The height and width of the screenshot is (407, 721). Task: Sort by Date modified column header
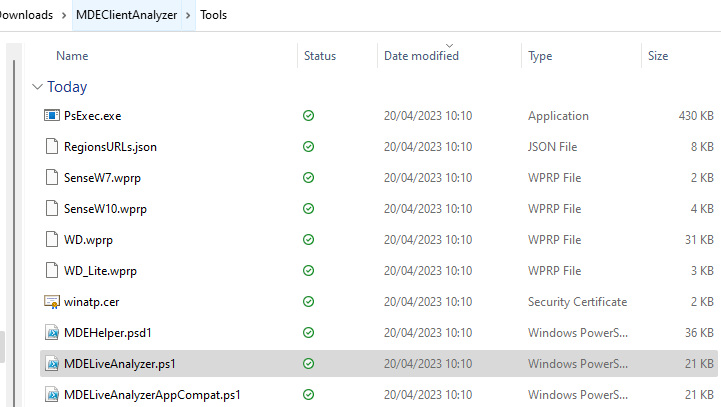(421, 56)
